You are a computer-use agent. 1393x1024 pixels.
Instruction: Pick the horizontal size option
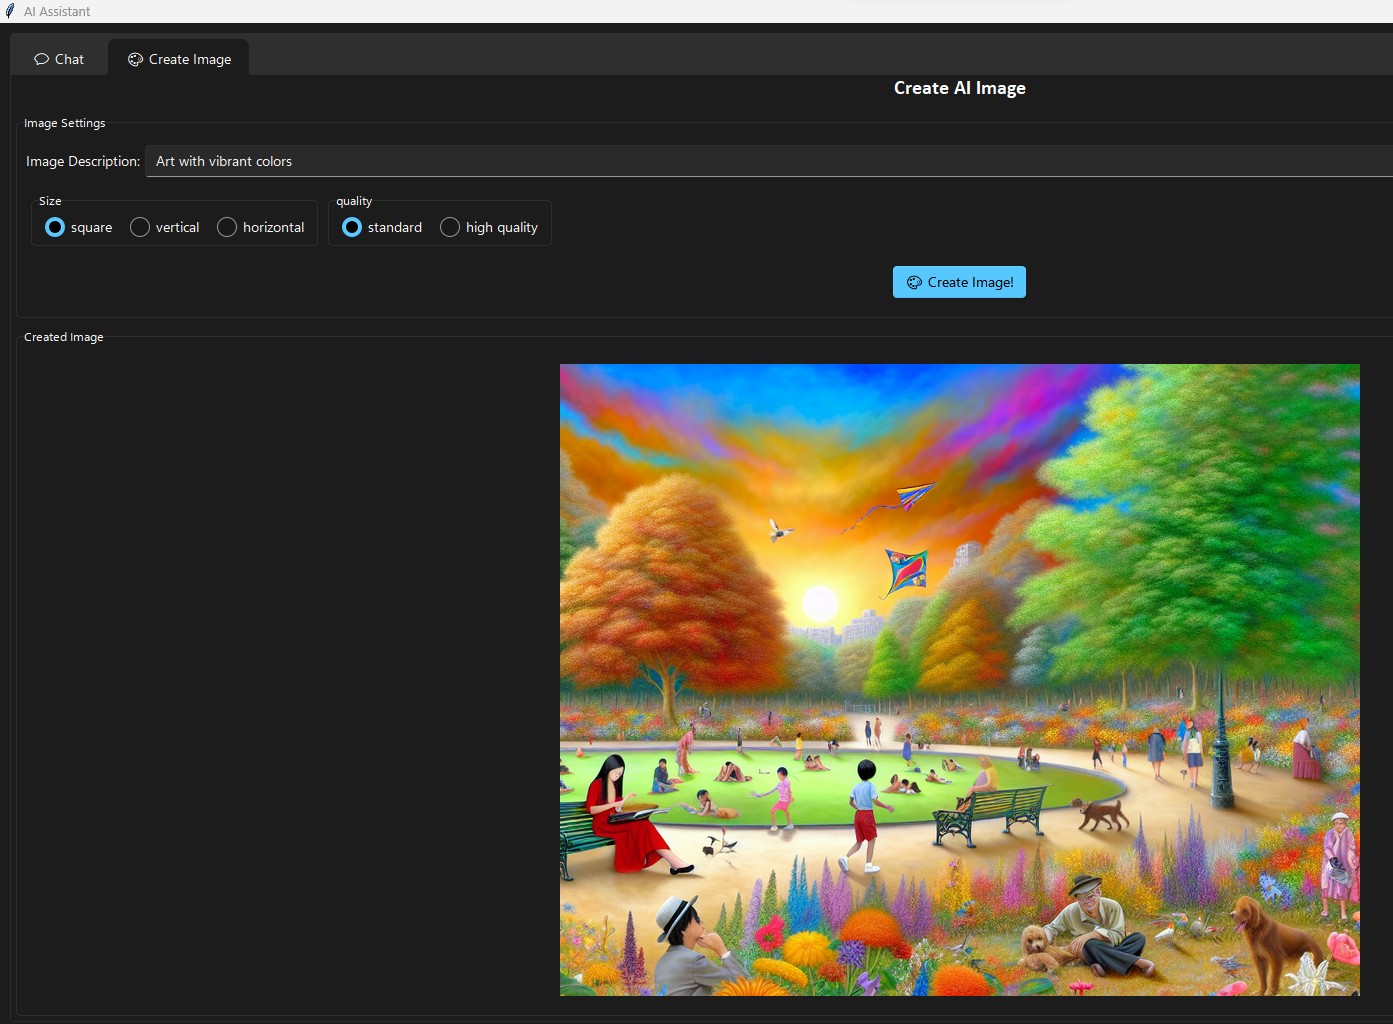227,227
